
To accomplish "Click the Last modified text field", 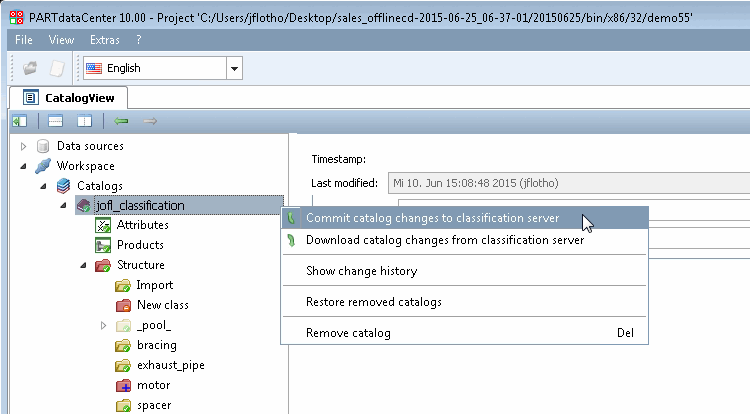I will coord(569,183).
